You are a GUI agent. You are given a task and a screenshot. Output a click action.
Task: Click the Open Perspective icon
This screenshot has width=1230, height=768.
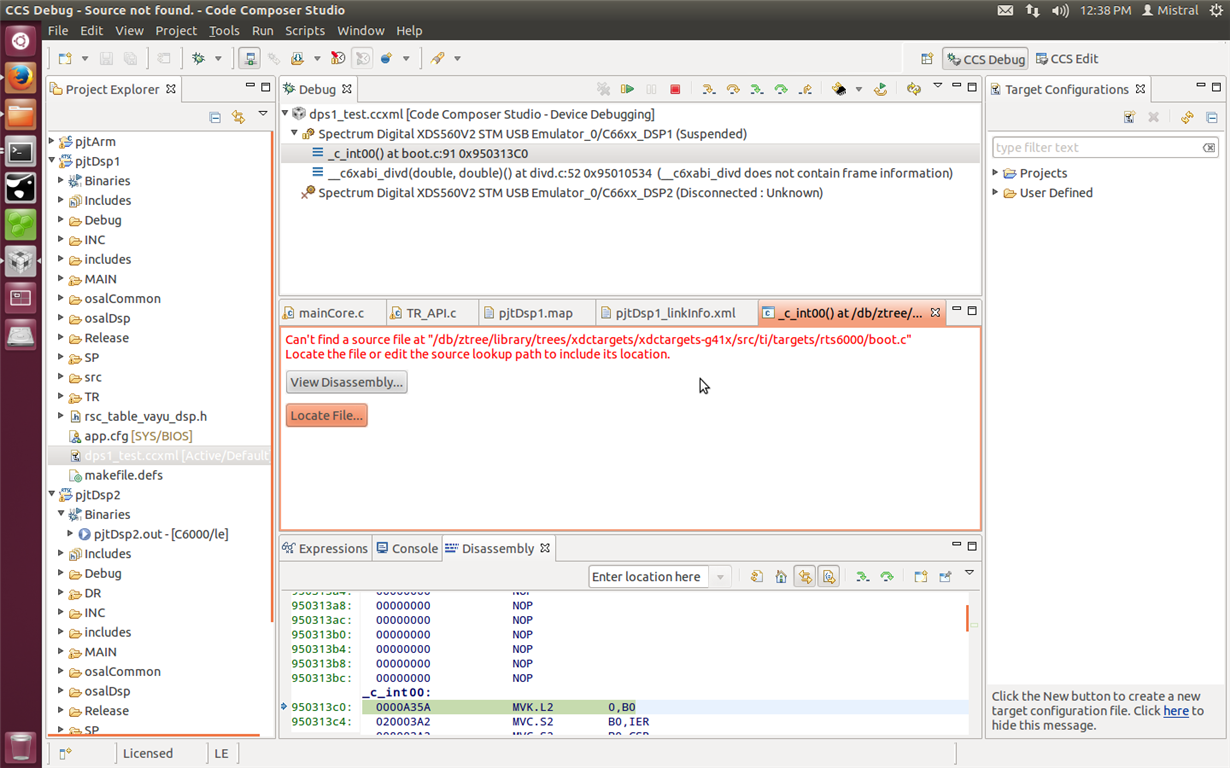pos(927,59)
